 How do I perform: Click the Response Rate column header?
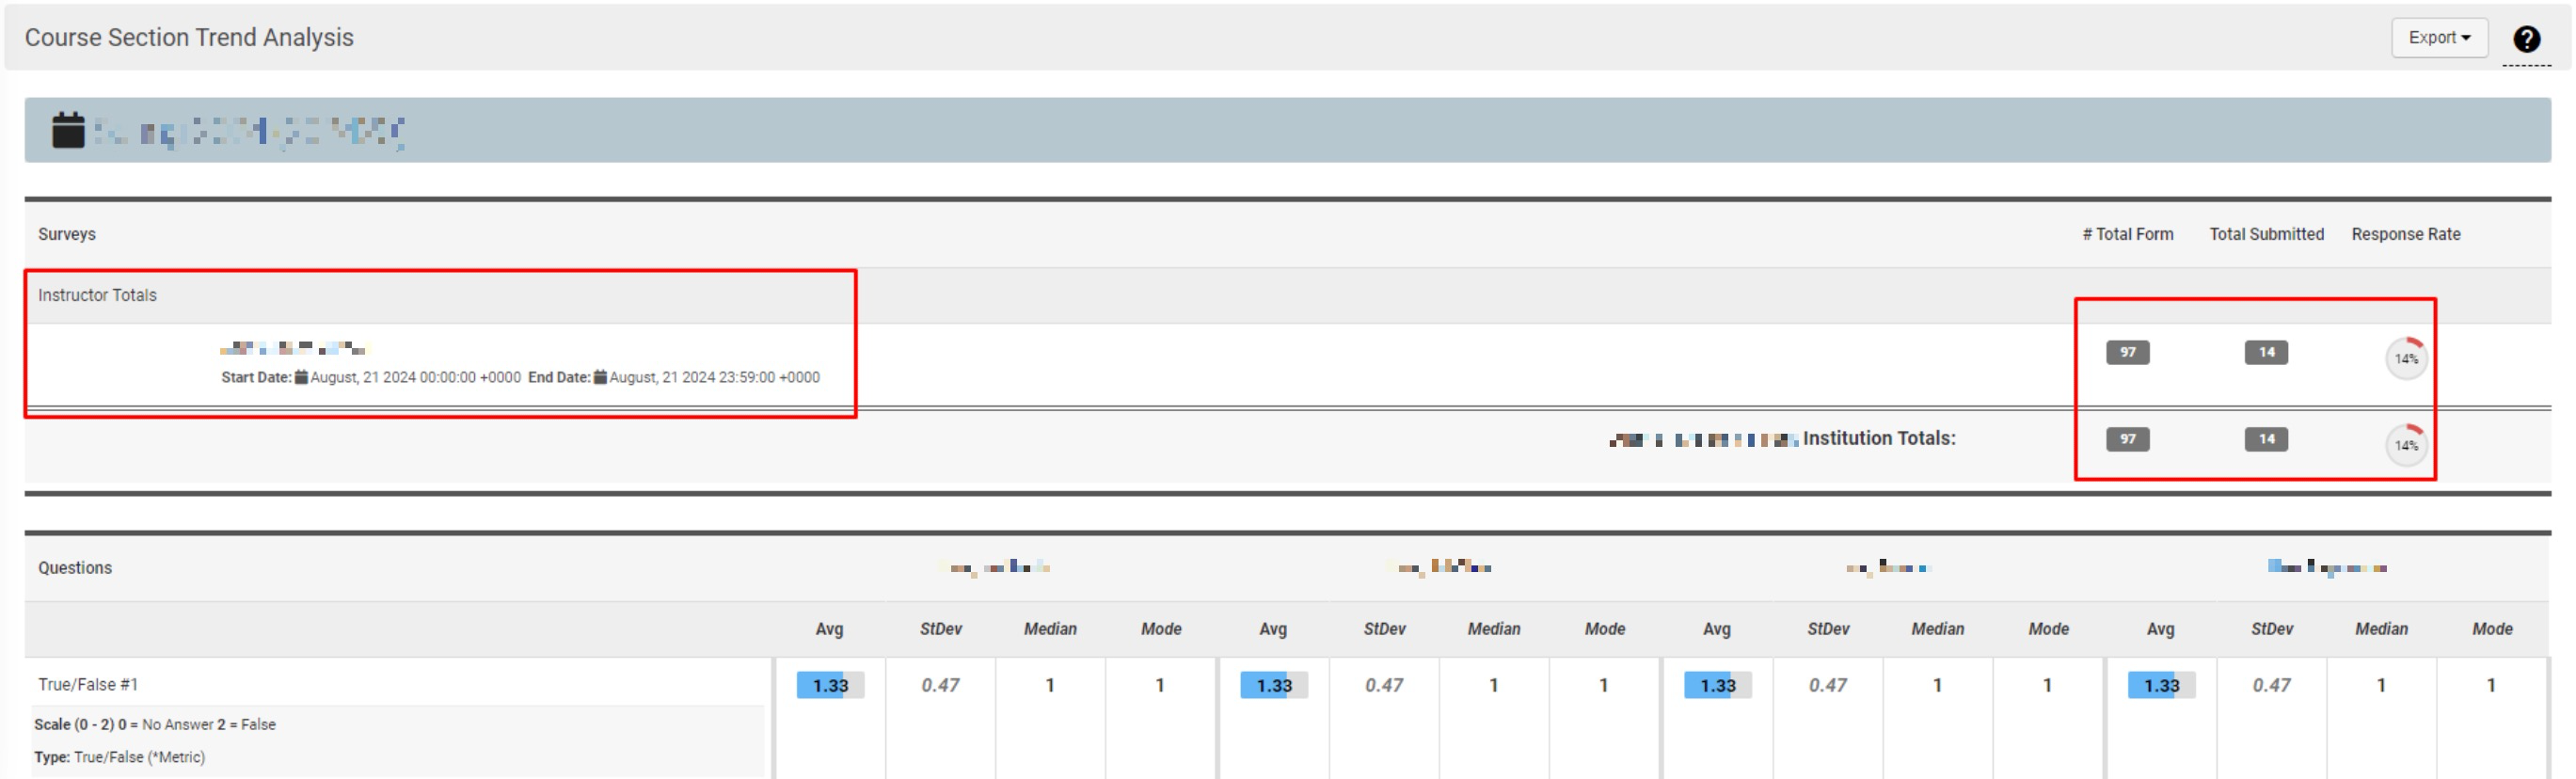[2405, 234]
